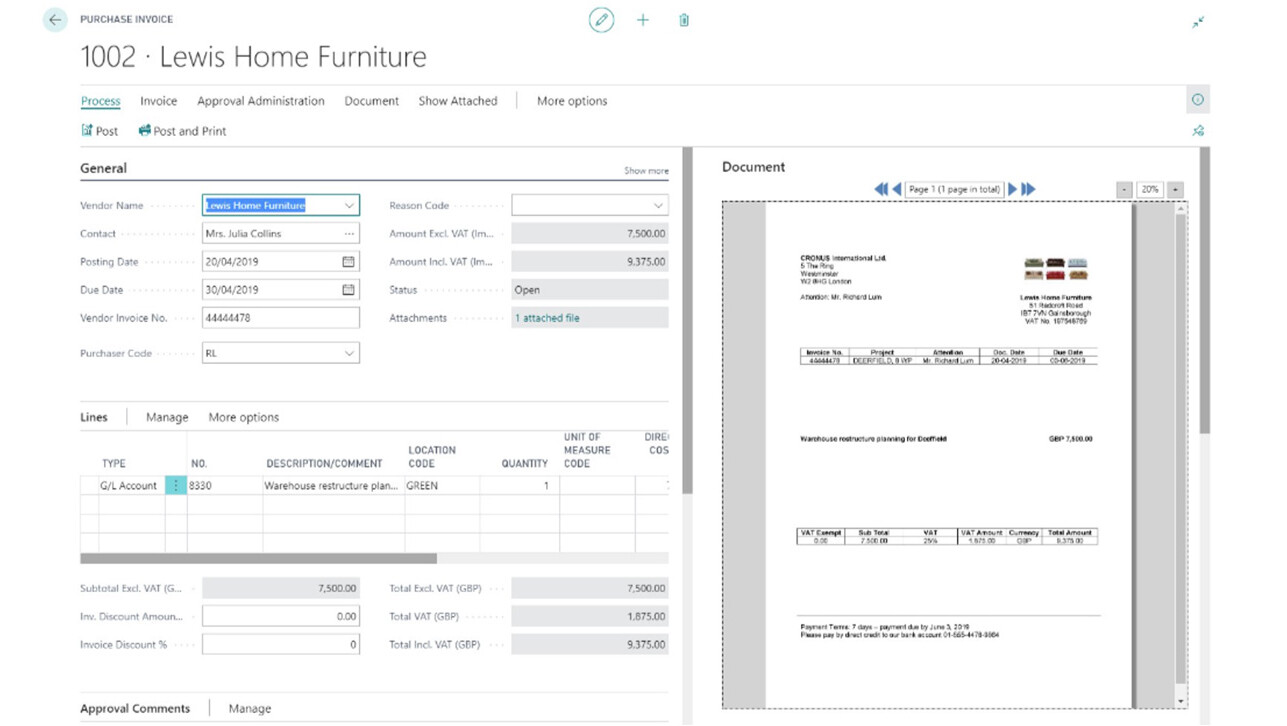This screenshot has width=1287, height=726.
Task: Delete invoice using trash icon
Action: pos(684,20)
